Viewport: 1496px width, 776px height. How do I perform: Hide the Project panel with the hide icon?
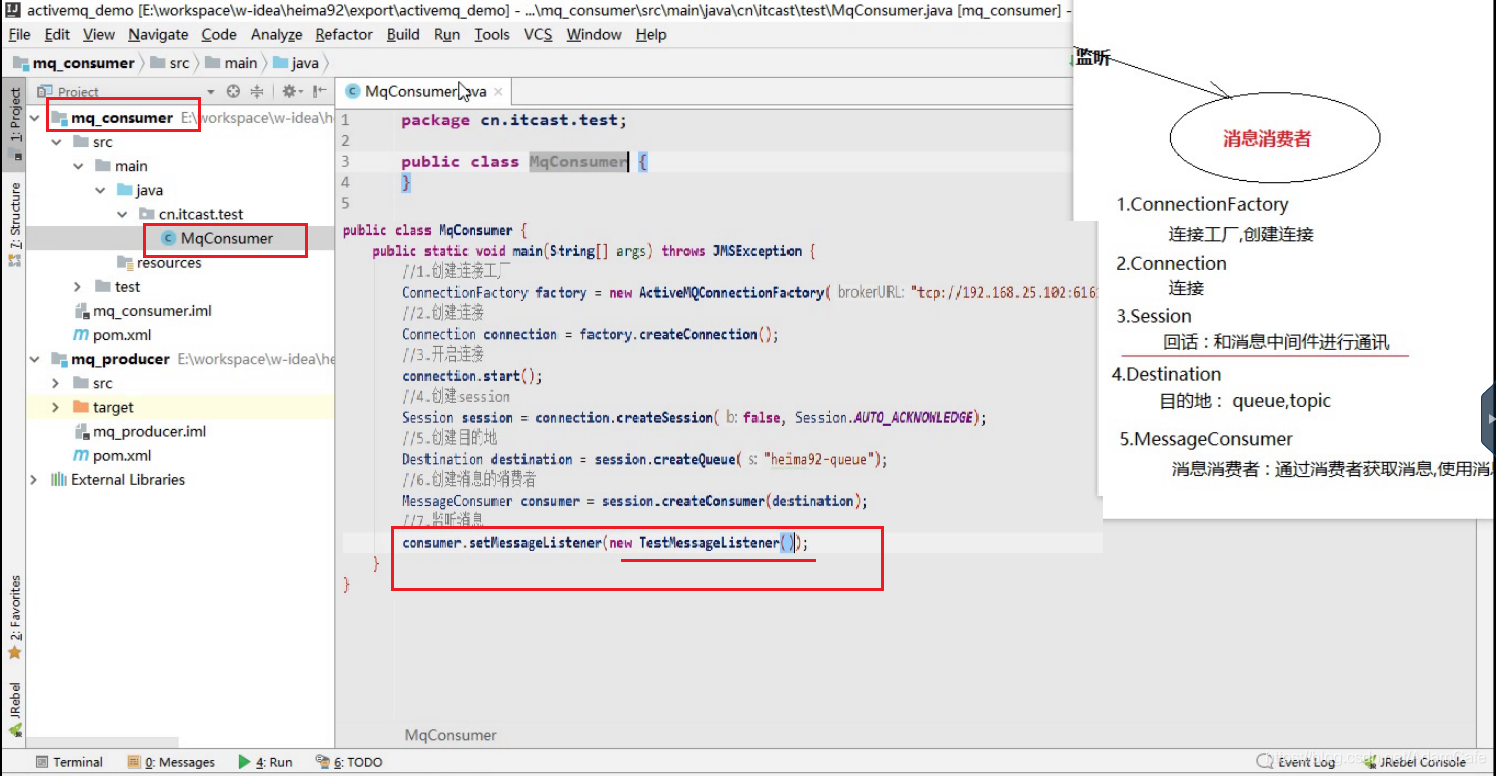(x=319, y=91)
